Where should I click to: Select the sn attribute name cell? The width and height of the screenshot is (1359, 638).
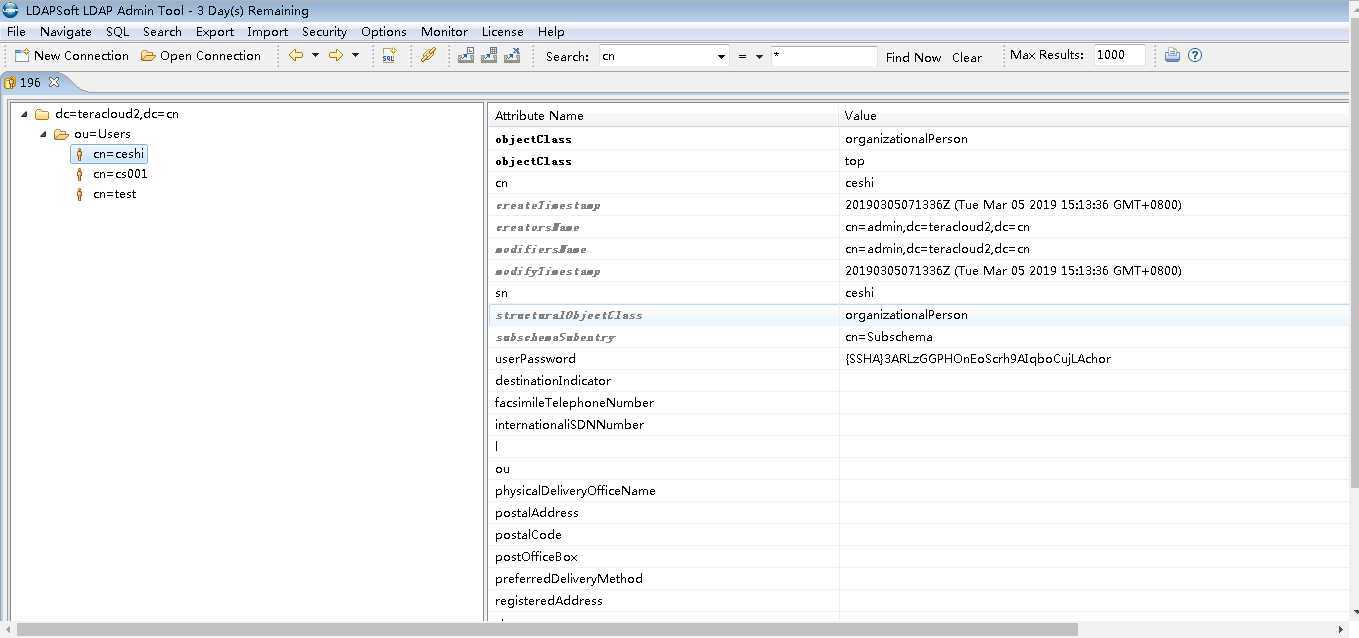[x=664, y=293]
